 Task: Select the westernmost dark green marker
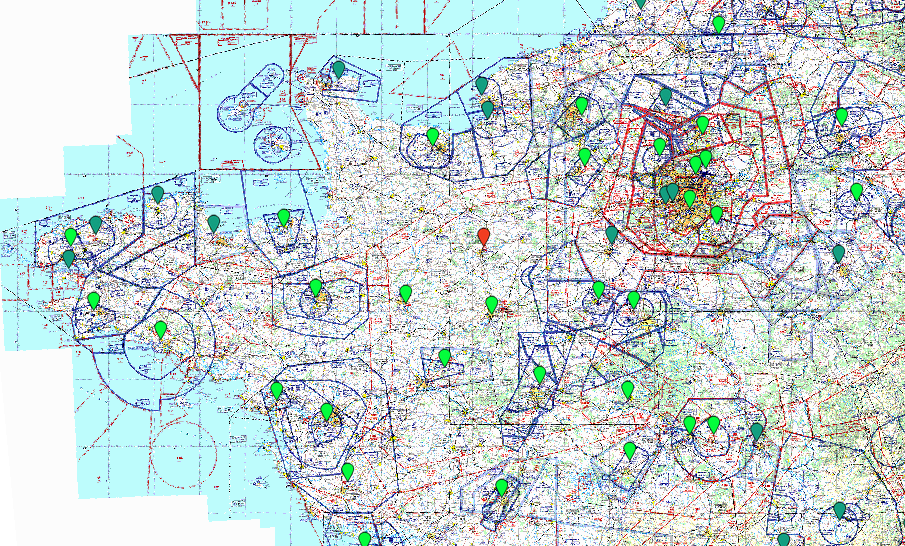69,259
